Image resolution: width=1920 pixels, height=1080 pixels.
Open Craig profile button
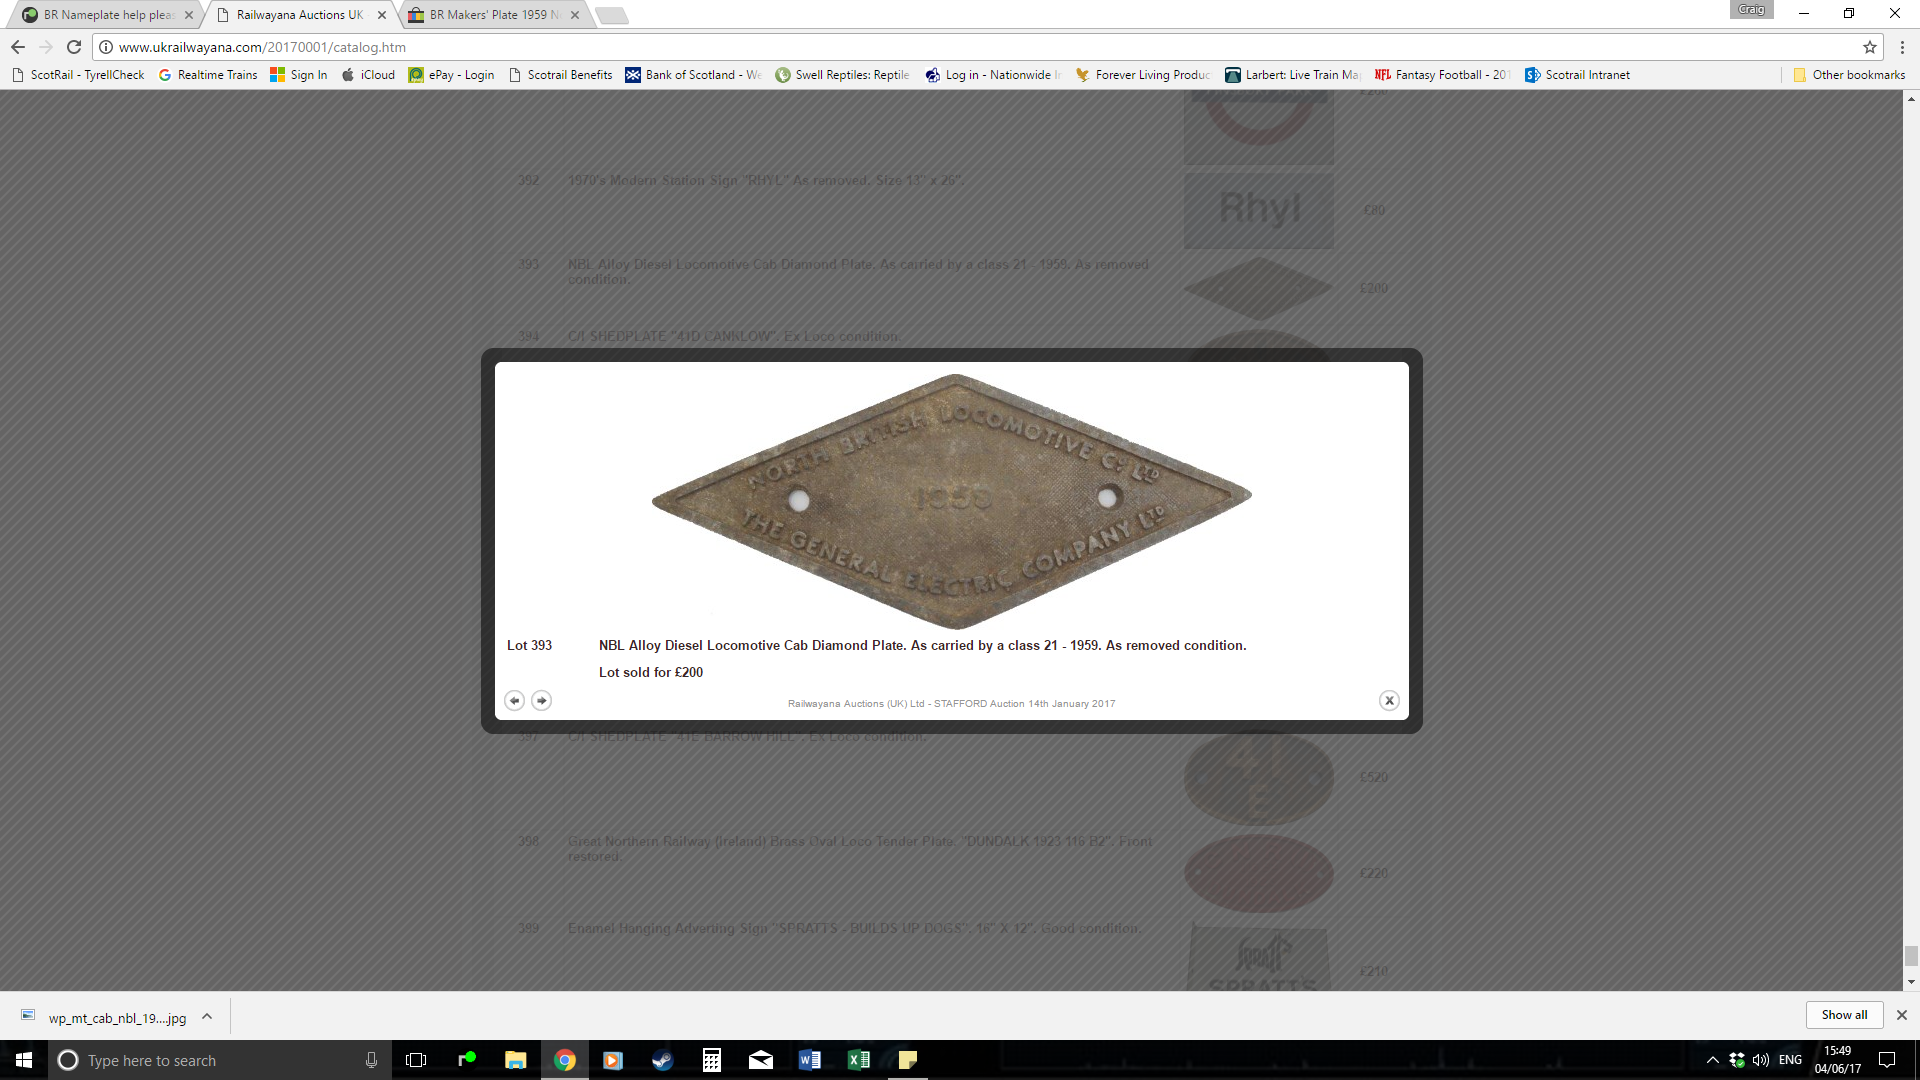(x=1751, y=10)
